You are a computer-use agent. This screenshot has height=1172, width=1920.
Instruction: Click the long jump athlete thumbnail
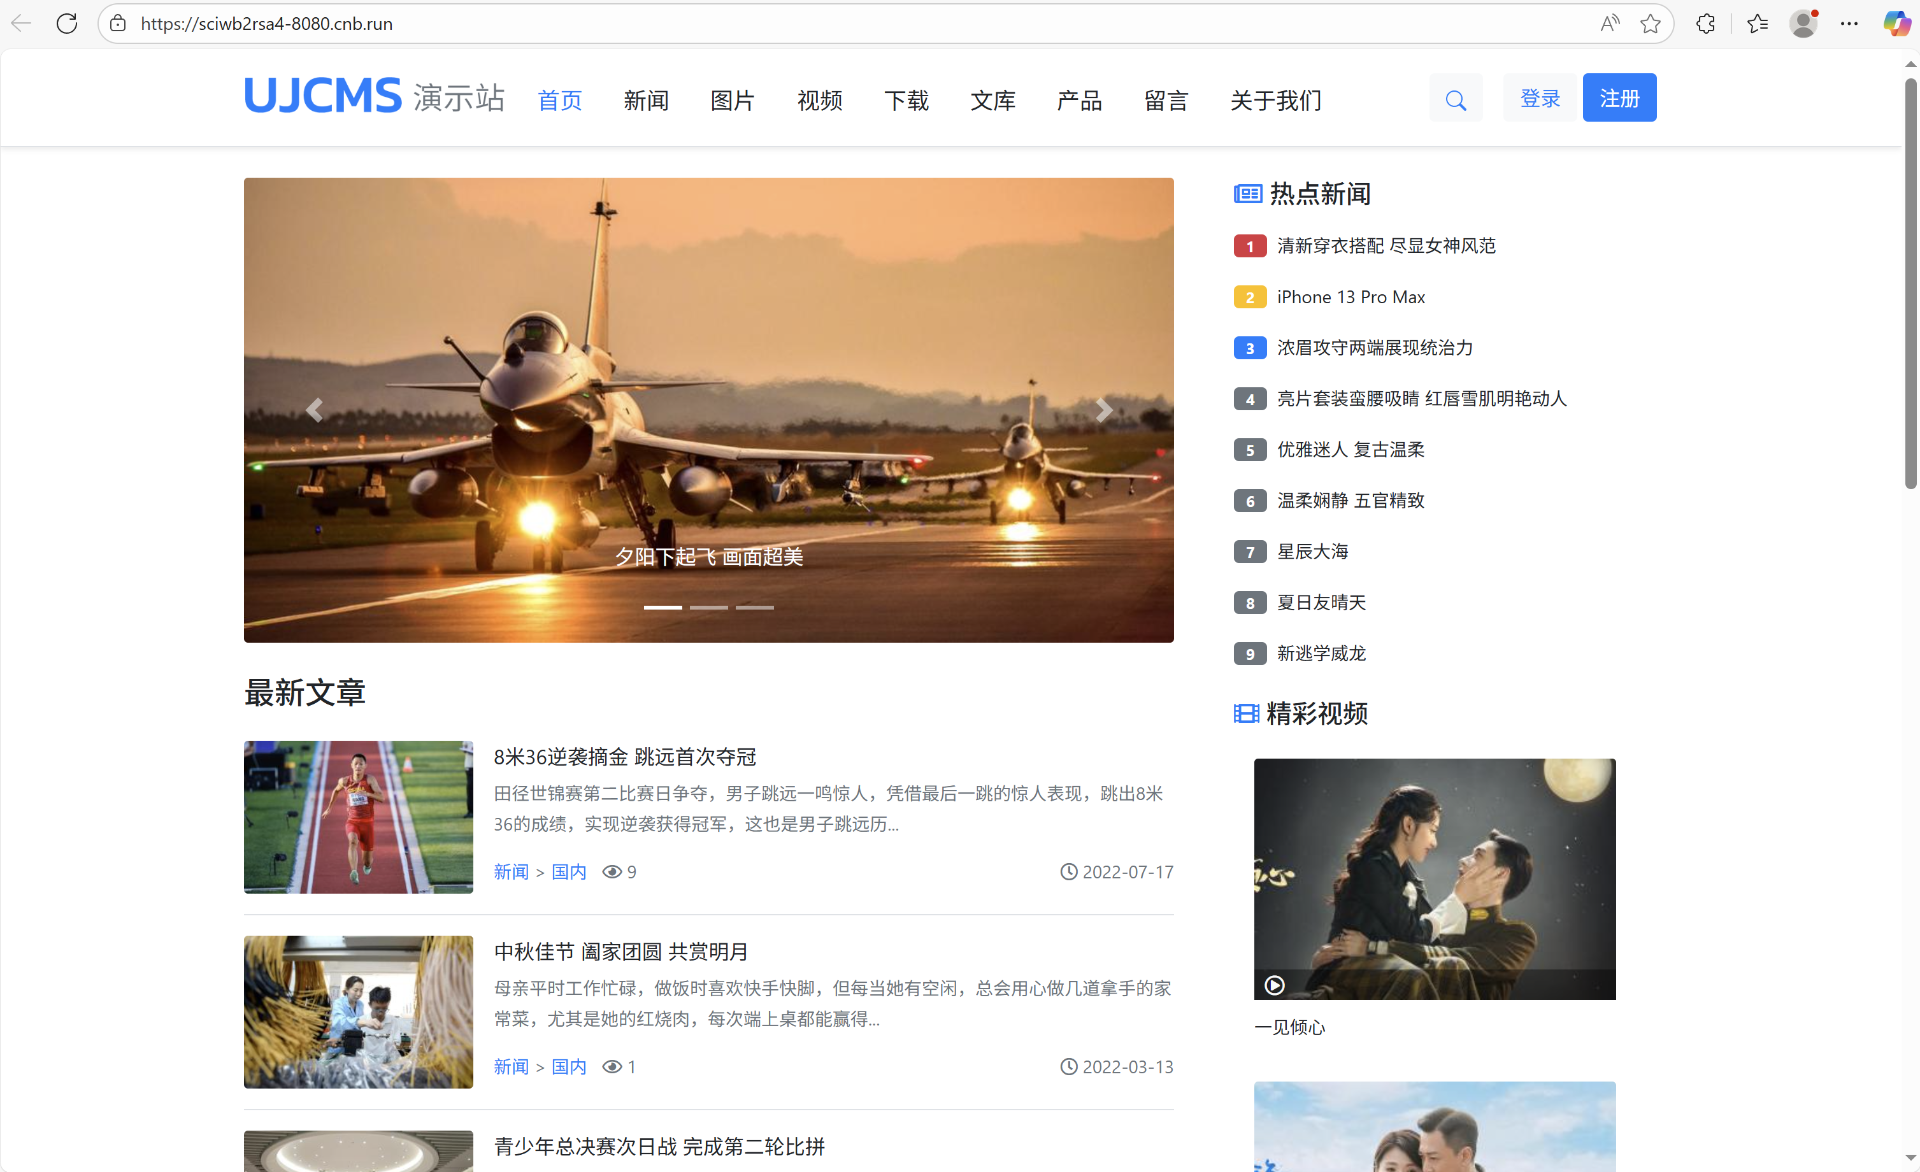click(x=358, y=817)
